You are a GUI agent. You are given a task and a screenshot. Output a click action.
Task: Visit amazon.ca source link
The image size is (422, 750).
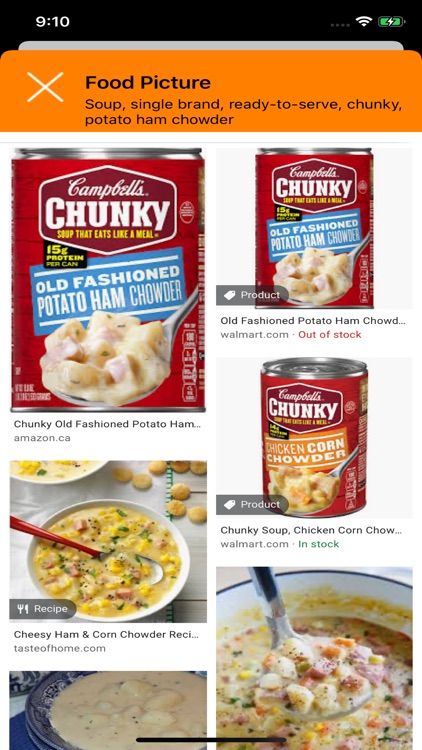42,438
